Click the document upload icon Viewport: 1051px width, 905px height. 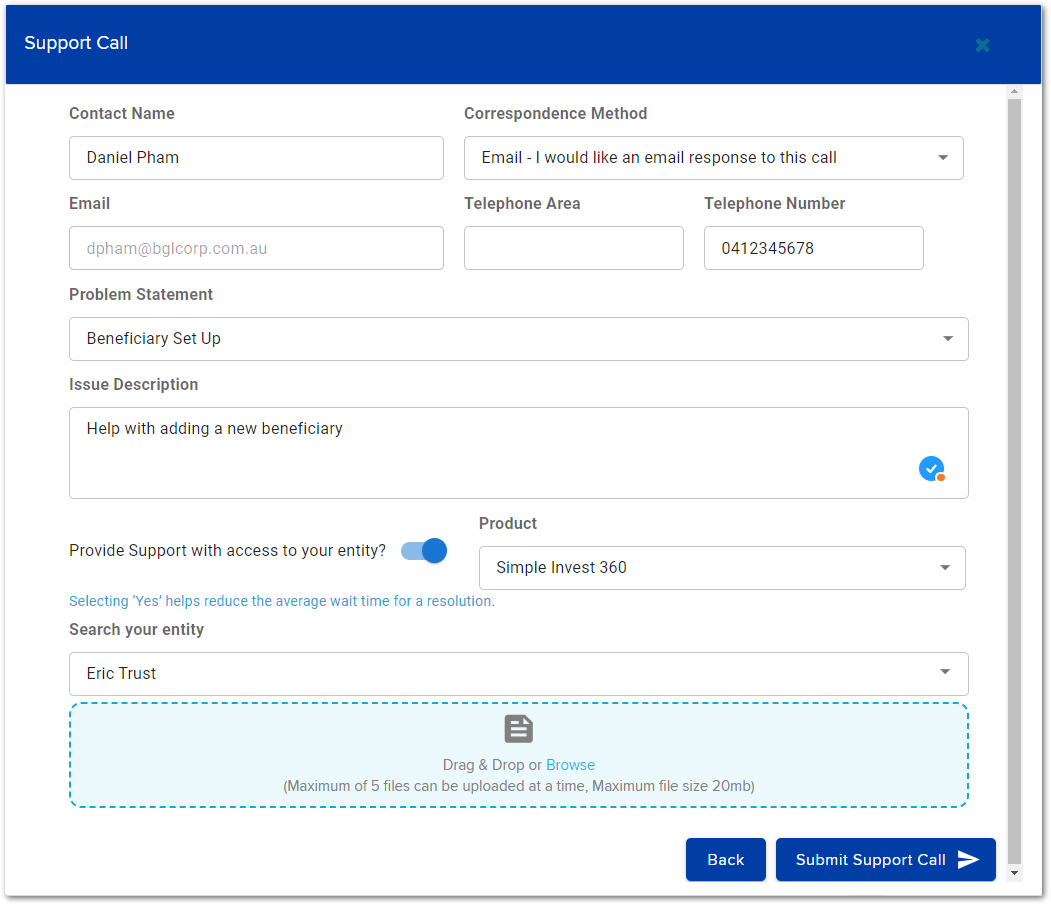519,729
